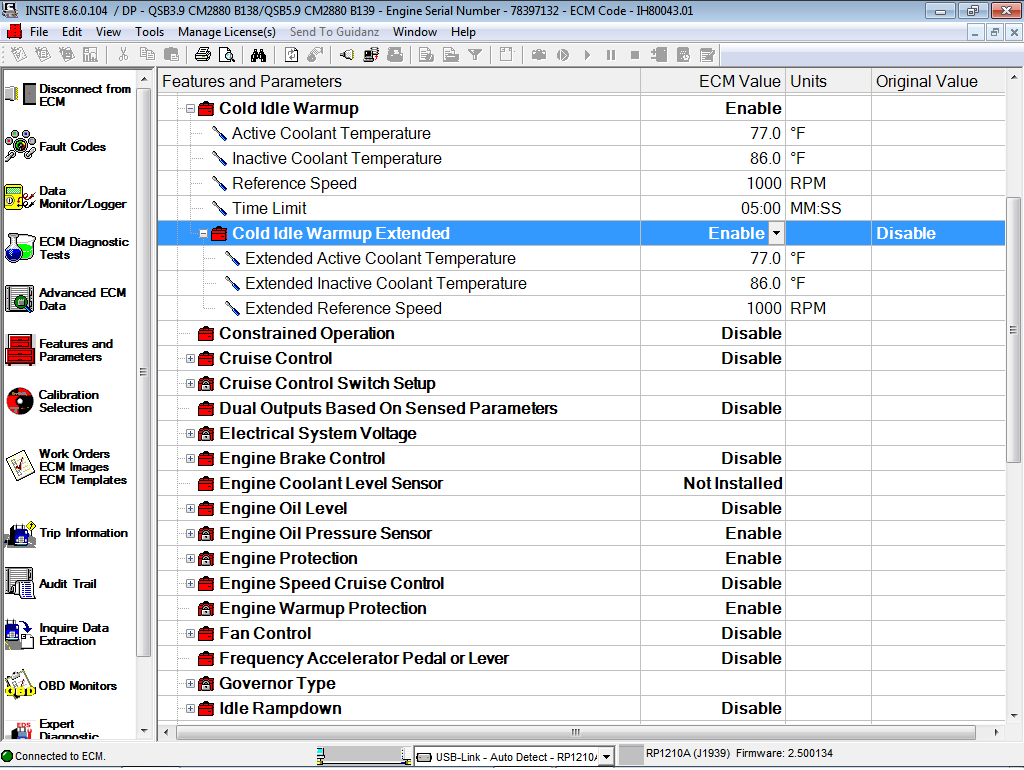This screenshot has height=770, width=1024.
Task: Click the Original Value column header
Action: tap(938, 81)
